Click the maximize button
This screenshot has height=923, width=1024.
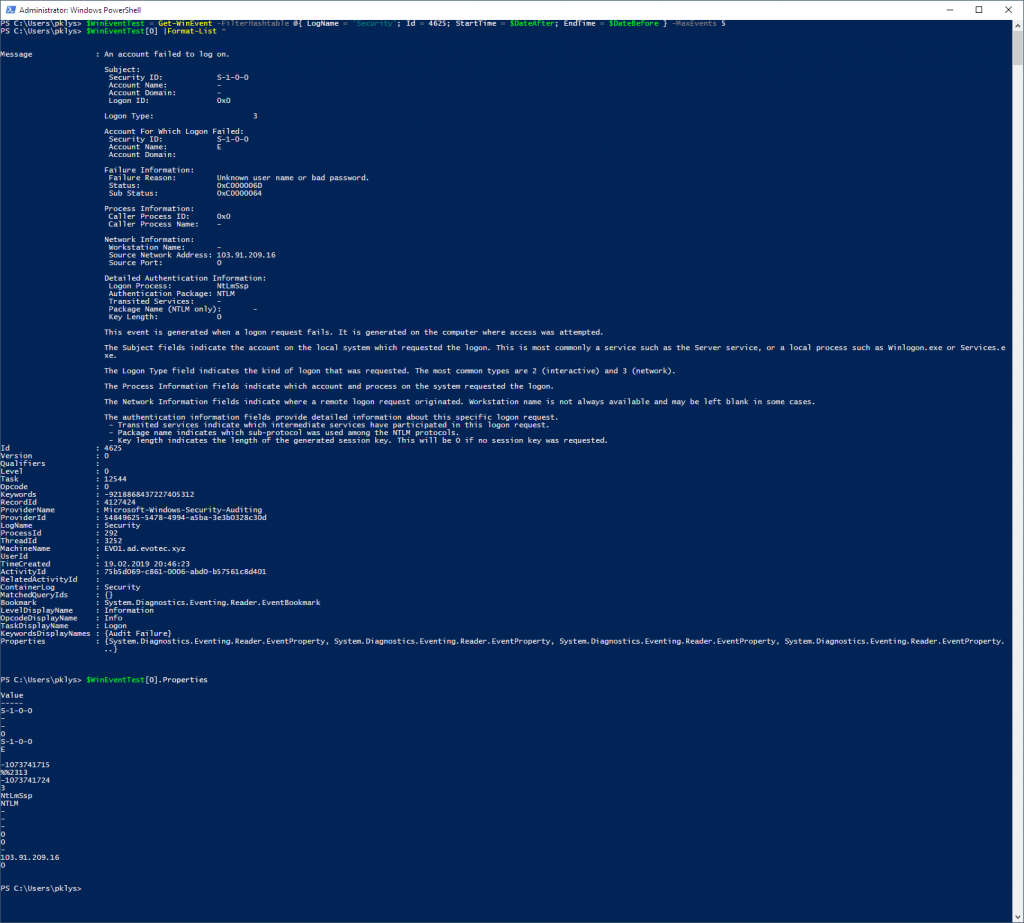pos(981,9)
